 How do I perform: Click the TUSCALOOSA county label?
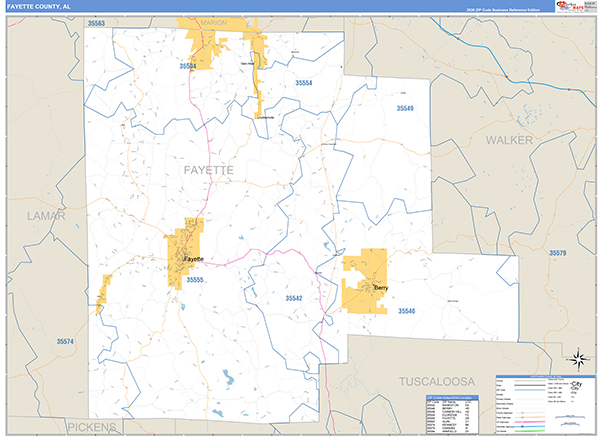tap(437, 382)
